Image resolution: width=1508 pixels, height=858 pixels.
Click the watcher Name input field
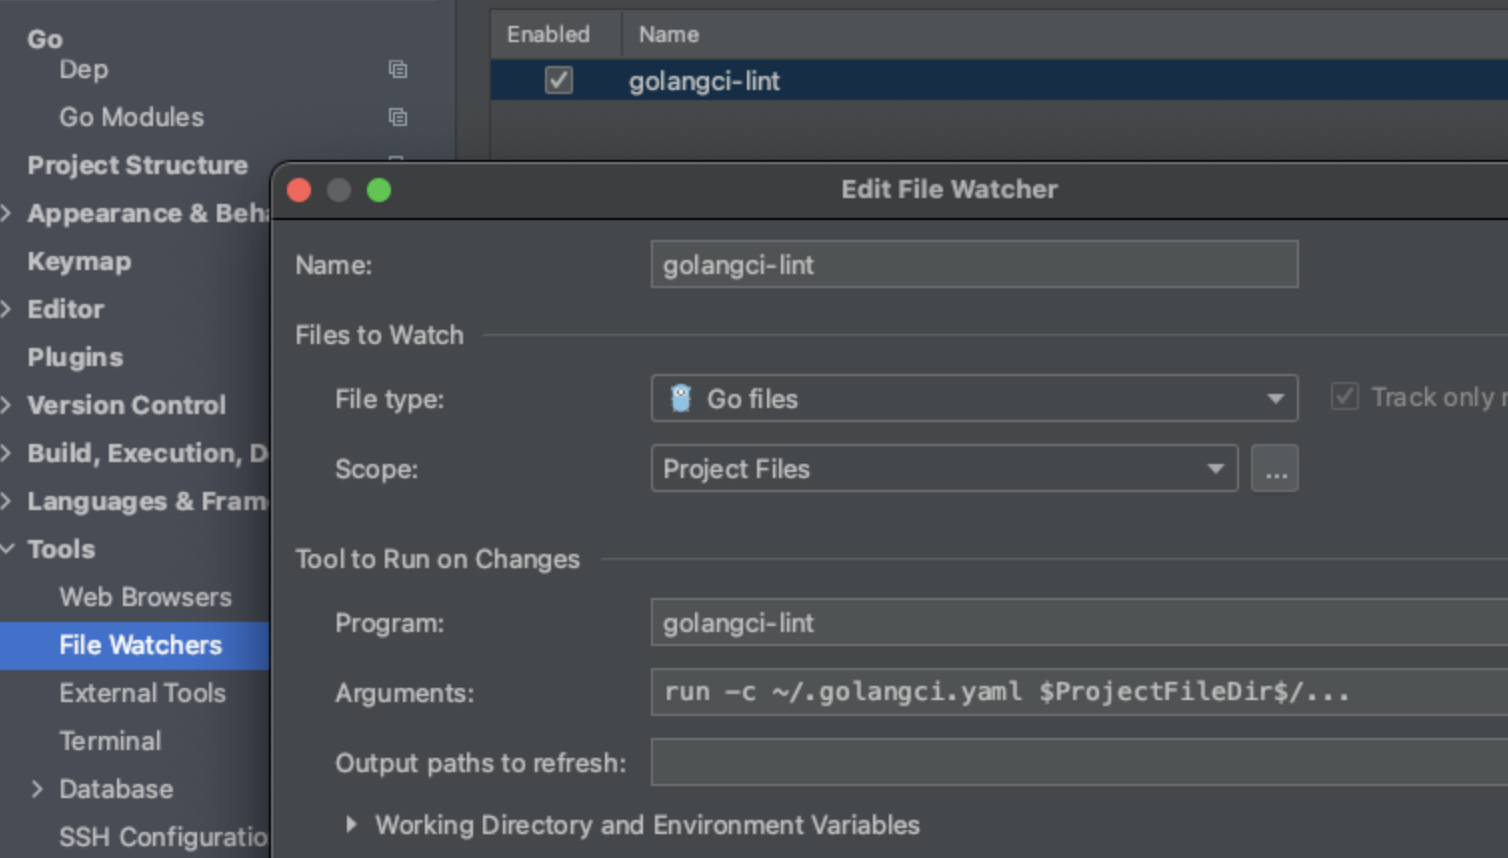975,264
